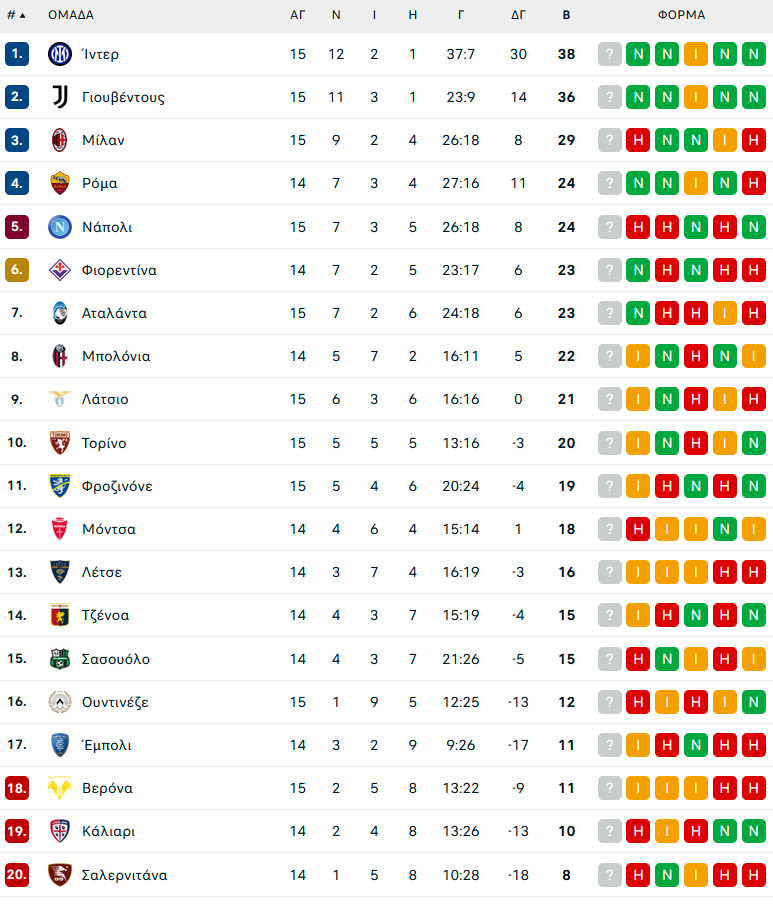
Task: Click the Roma wolf crest icon
Action: pos(59,184)
